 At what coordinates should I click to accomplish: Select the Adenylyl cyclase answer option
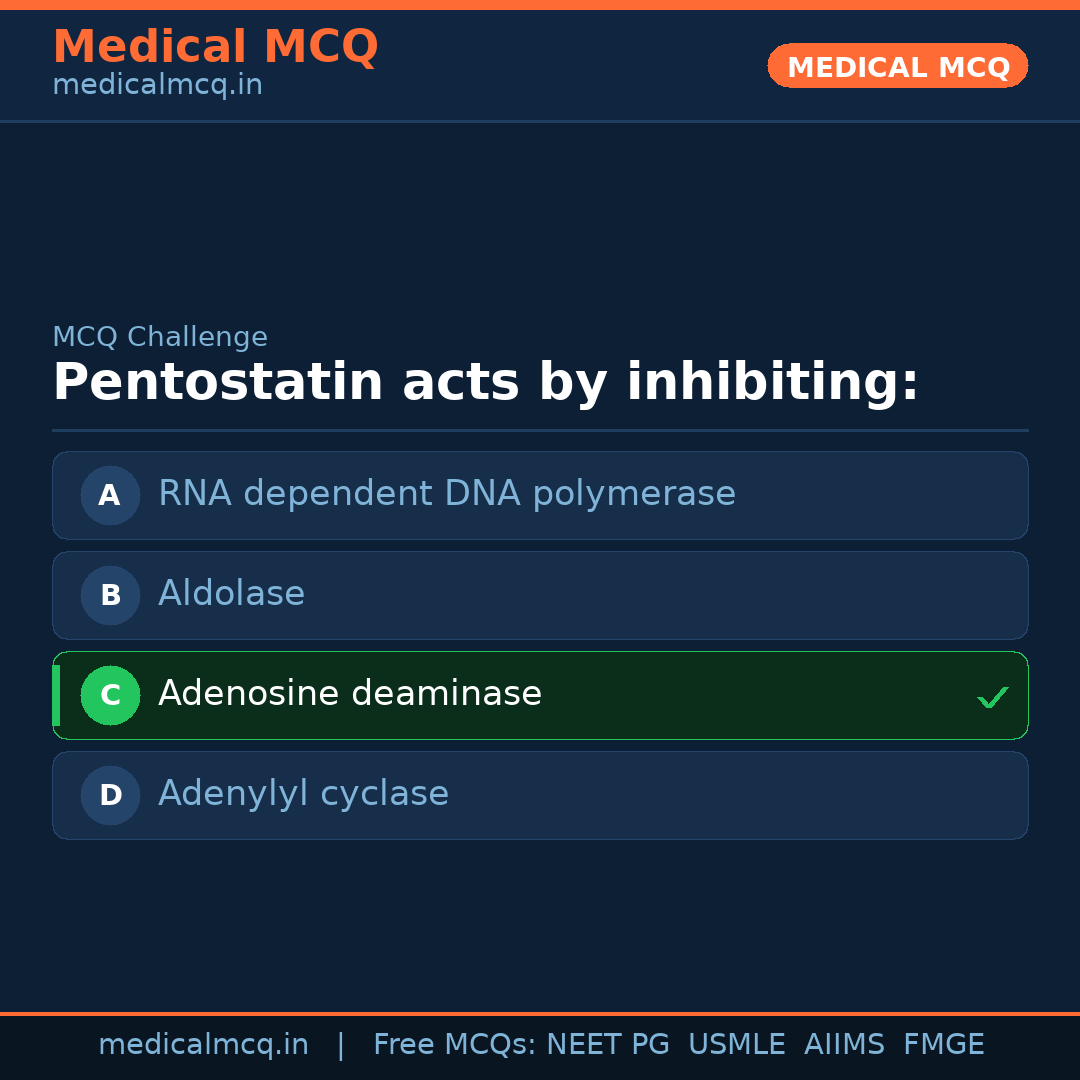[x=303, y=794]
